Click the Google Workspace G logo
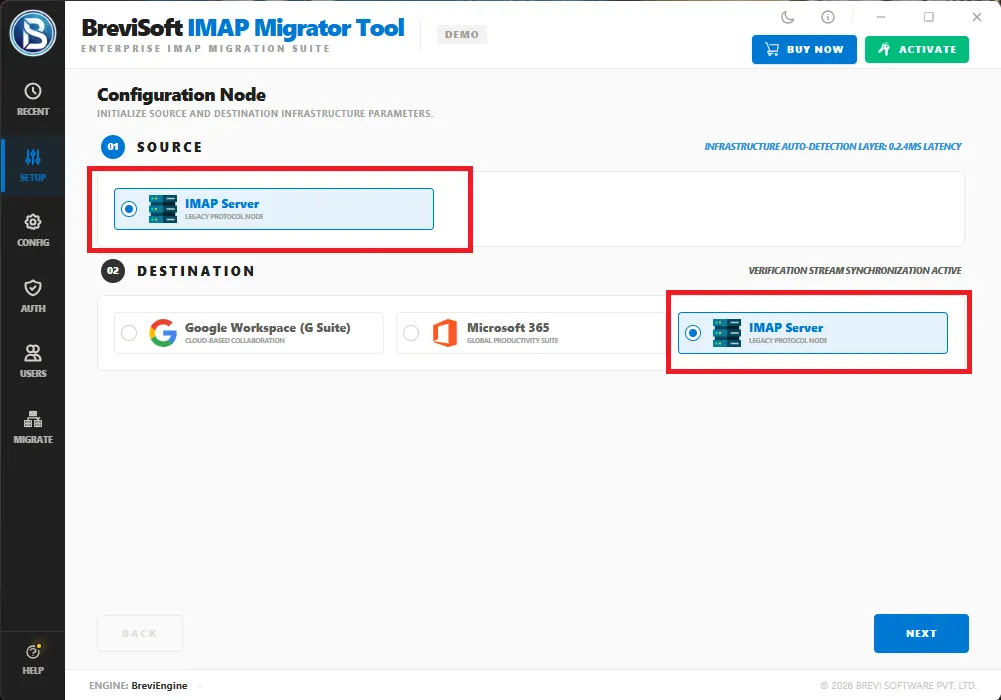Image resolution: width=1001 pixels, height=700 pixels. click(x=163, y=332)
